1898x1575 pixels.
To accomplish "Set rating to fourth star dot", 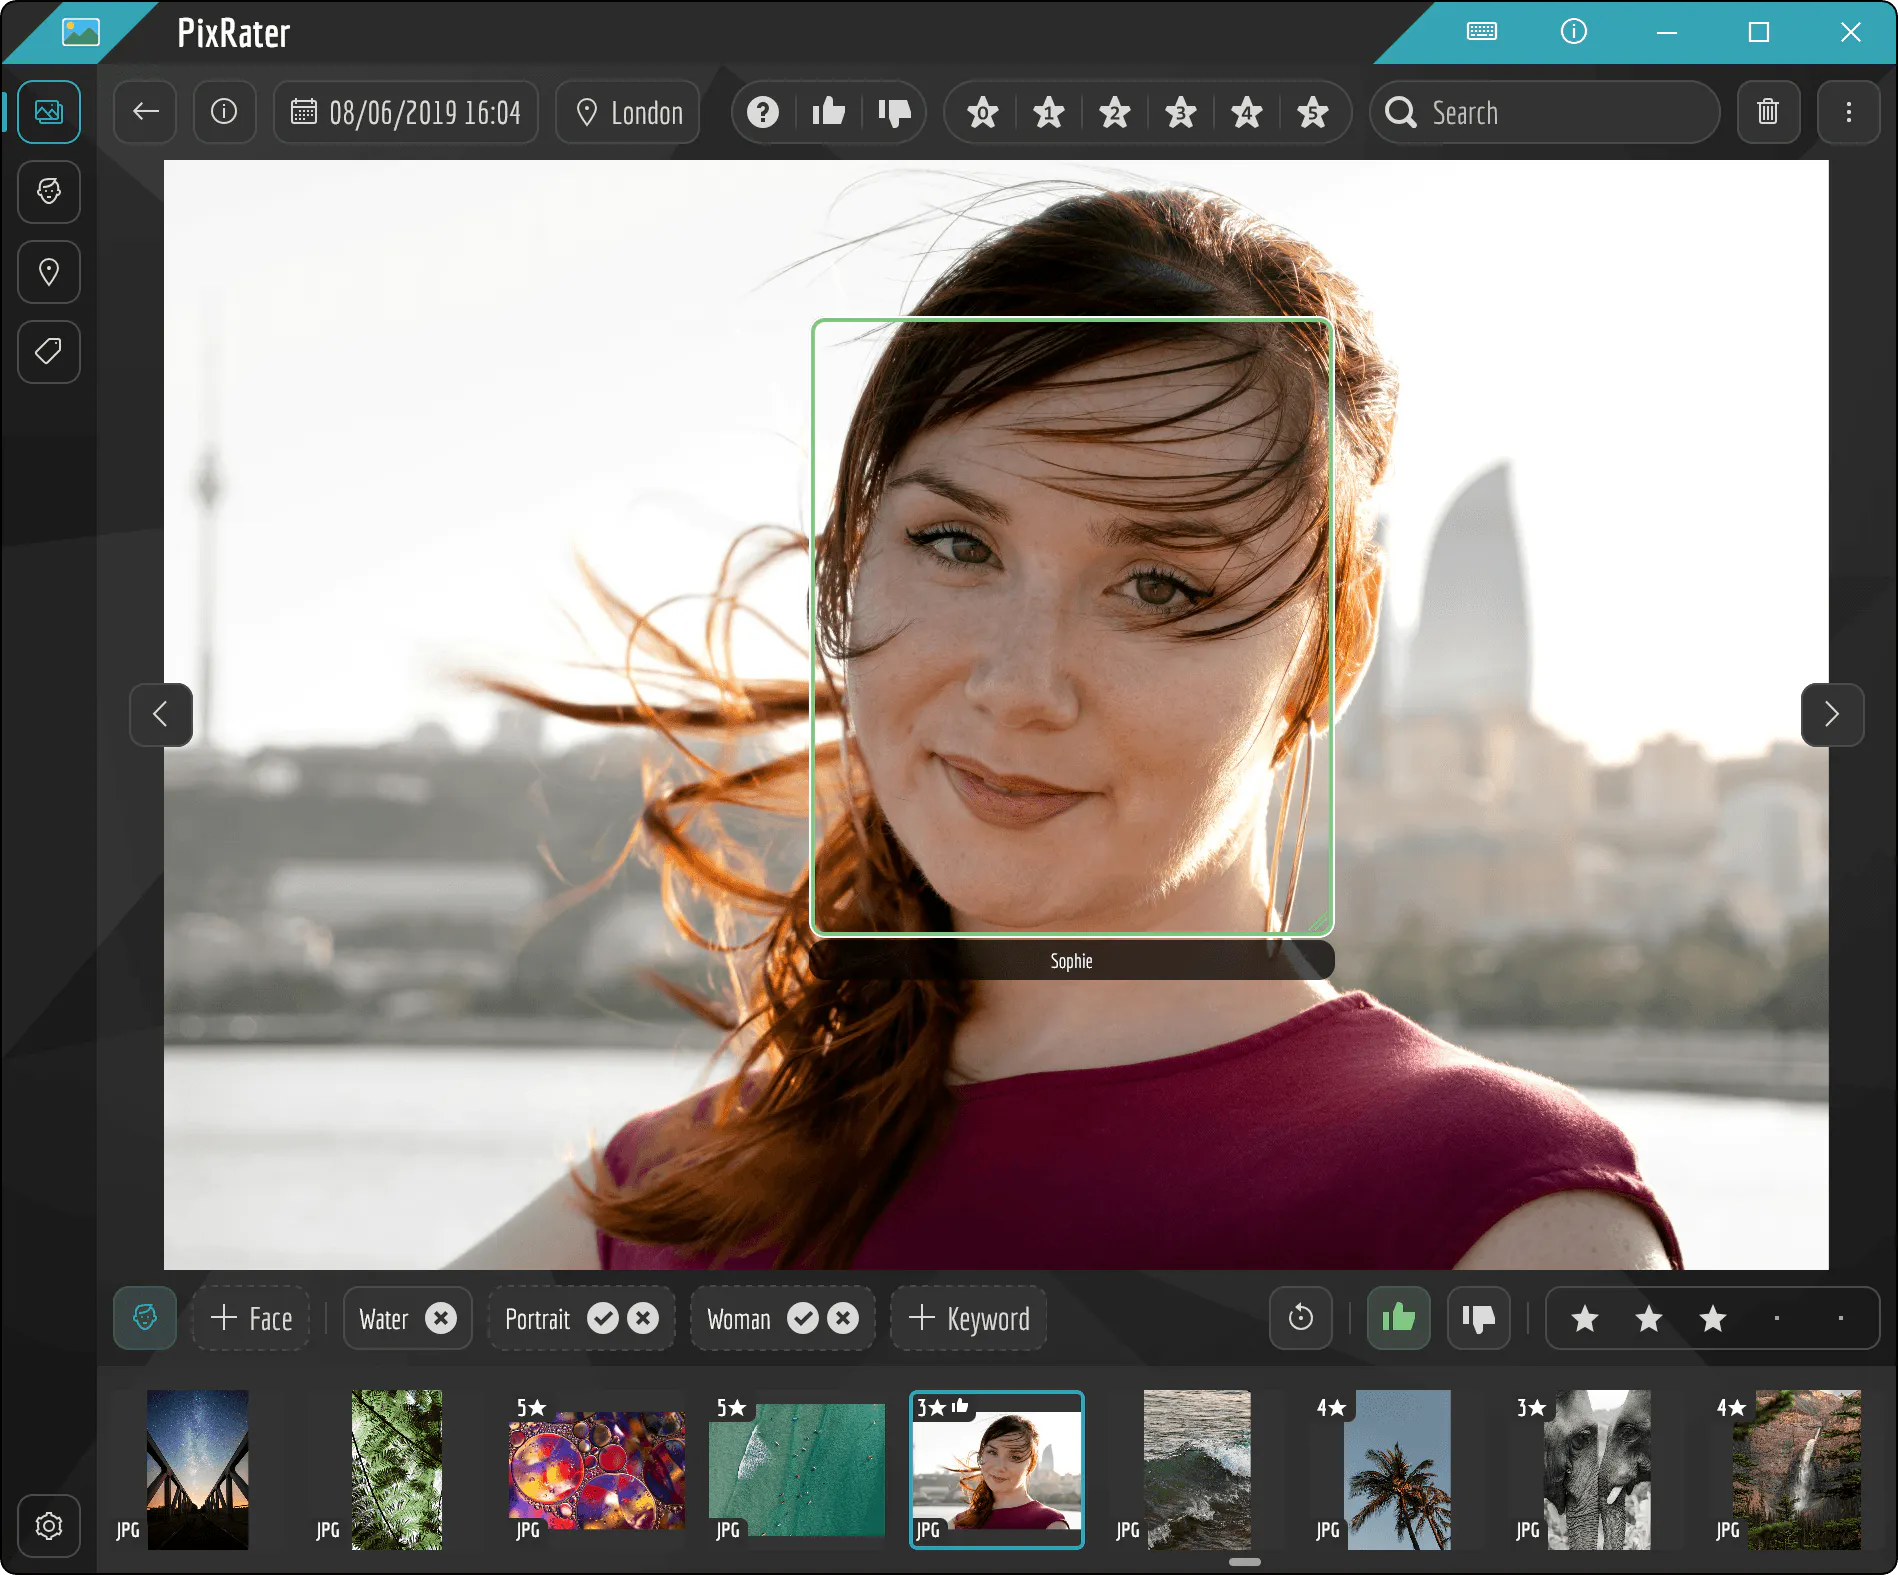I will pyautogui.click(x=1777, y=1318).
